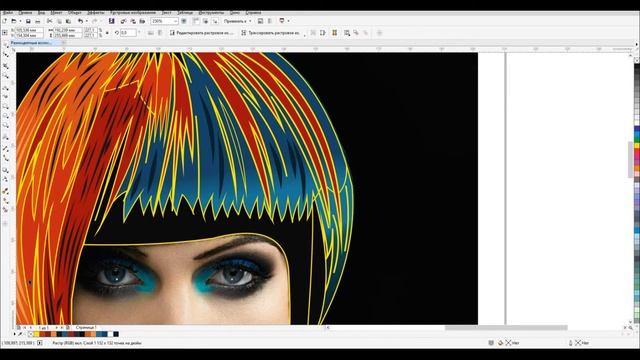
Task: Click the Save icon in the toolbar
Action: click(28, 21)
